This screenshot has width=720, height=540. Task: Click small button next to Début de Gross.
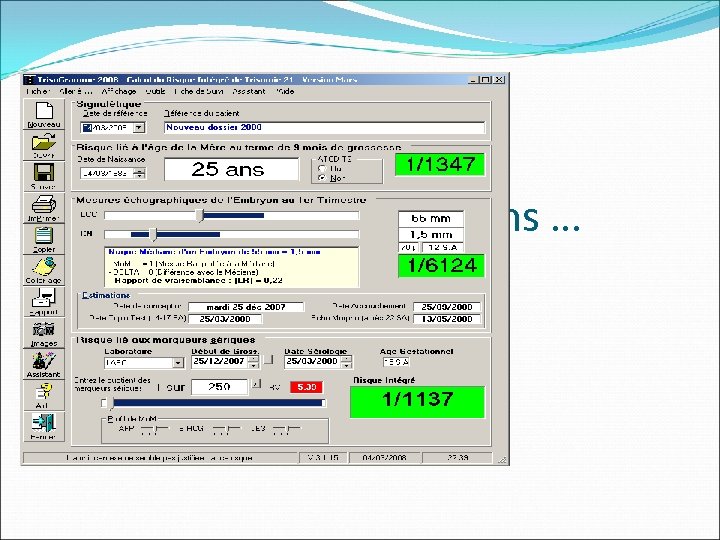point(269,360)
